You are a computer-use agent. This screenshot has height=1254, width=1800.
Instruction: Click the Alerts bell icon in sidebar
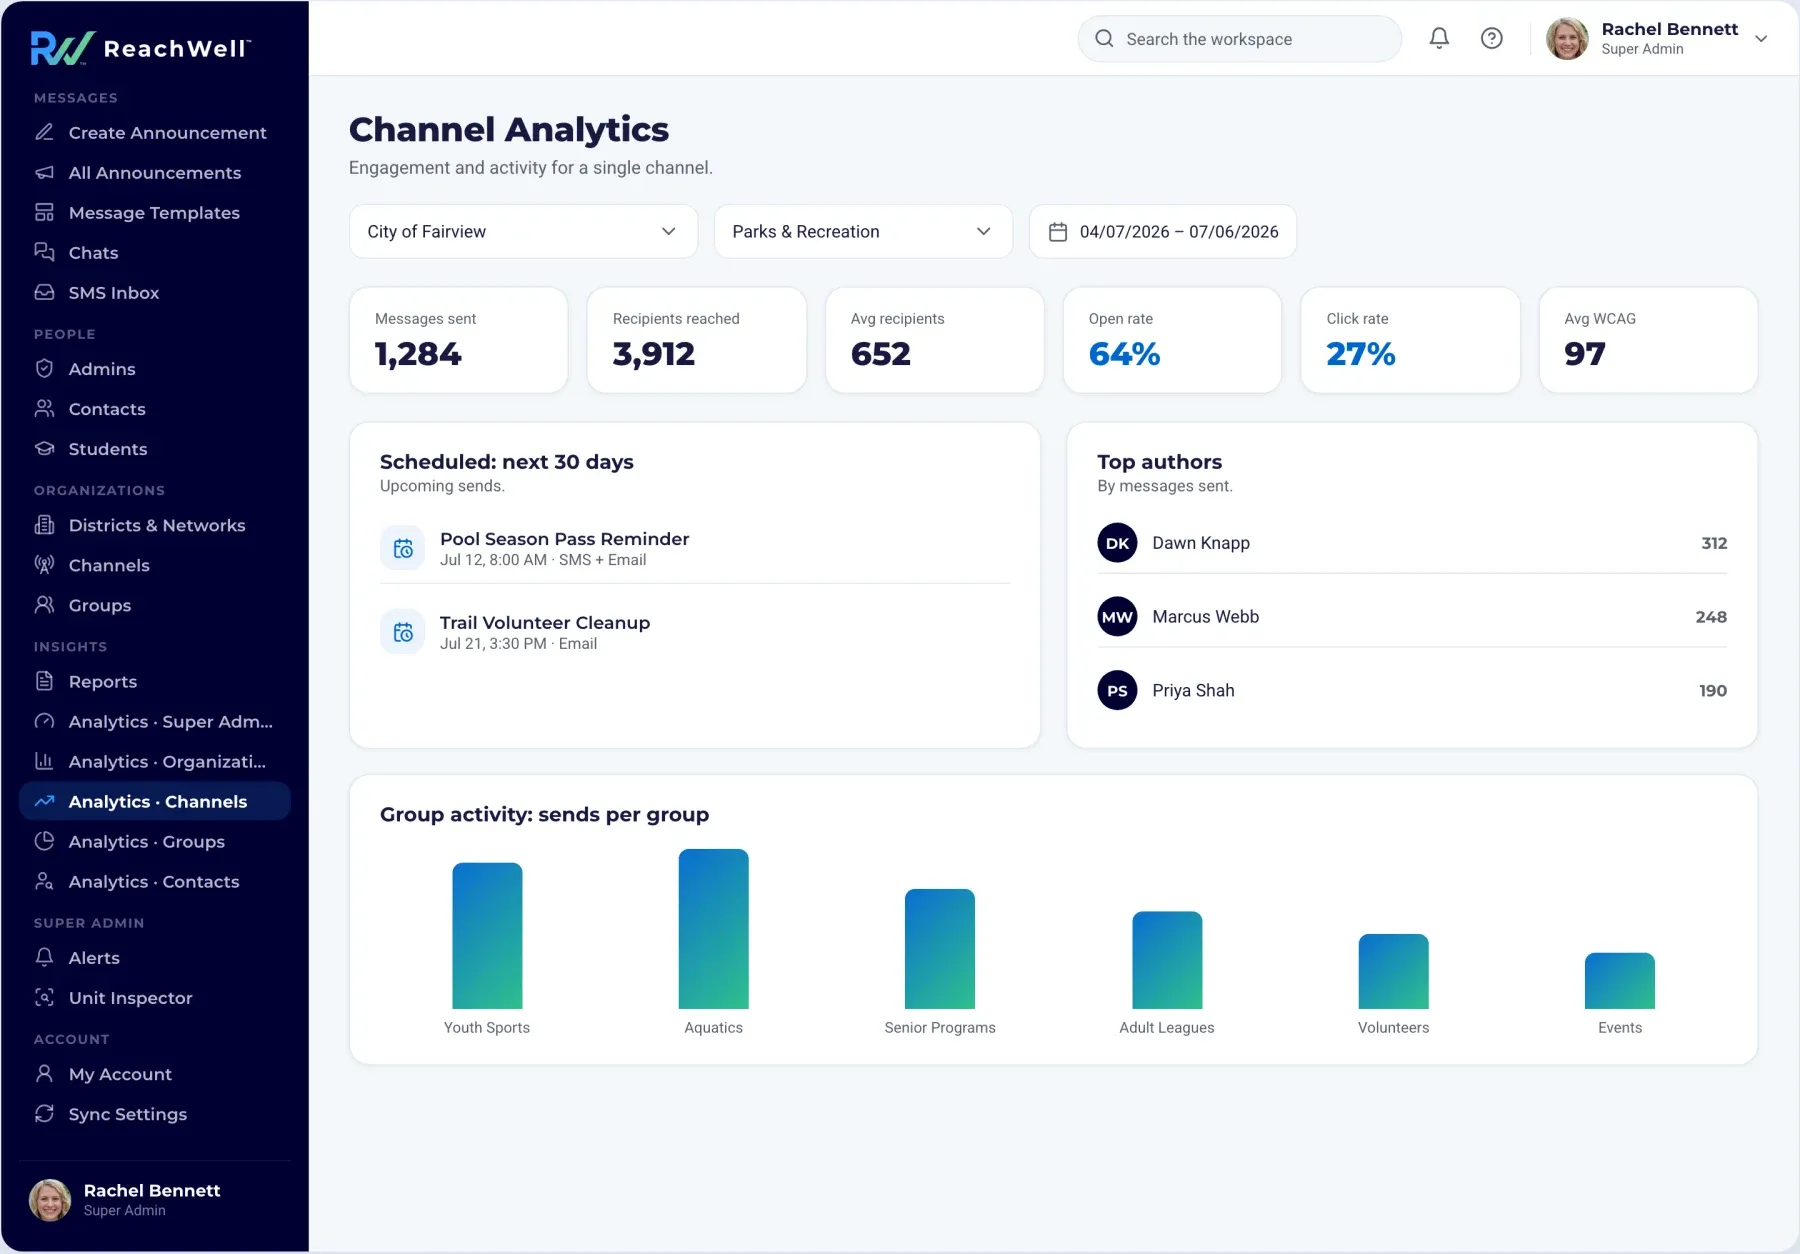[44, 957]
